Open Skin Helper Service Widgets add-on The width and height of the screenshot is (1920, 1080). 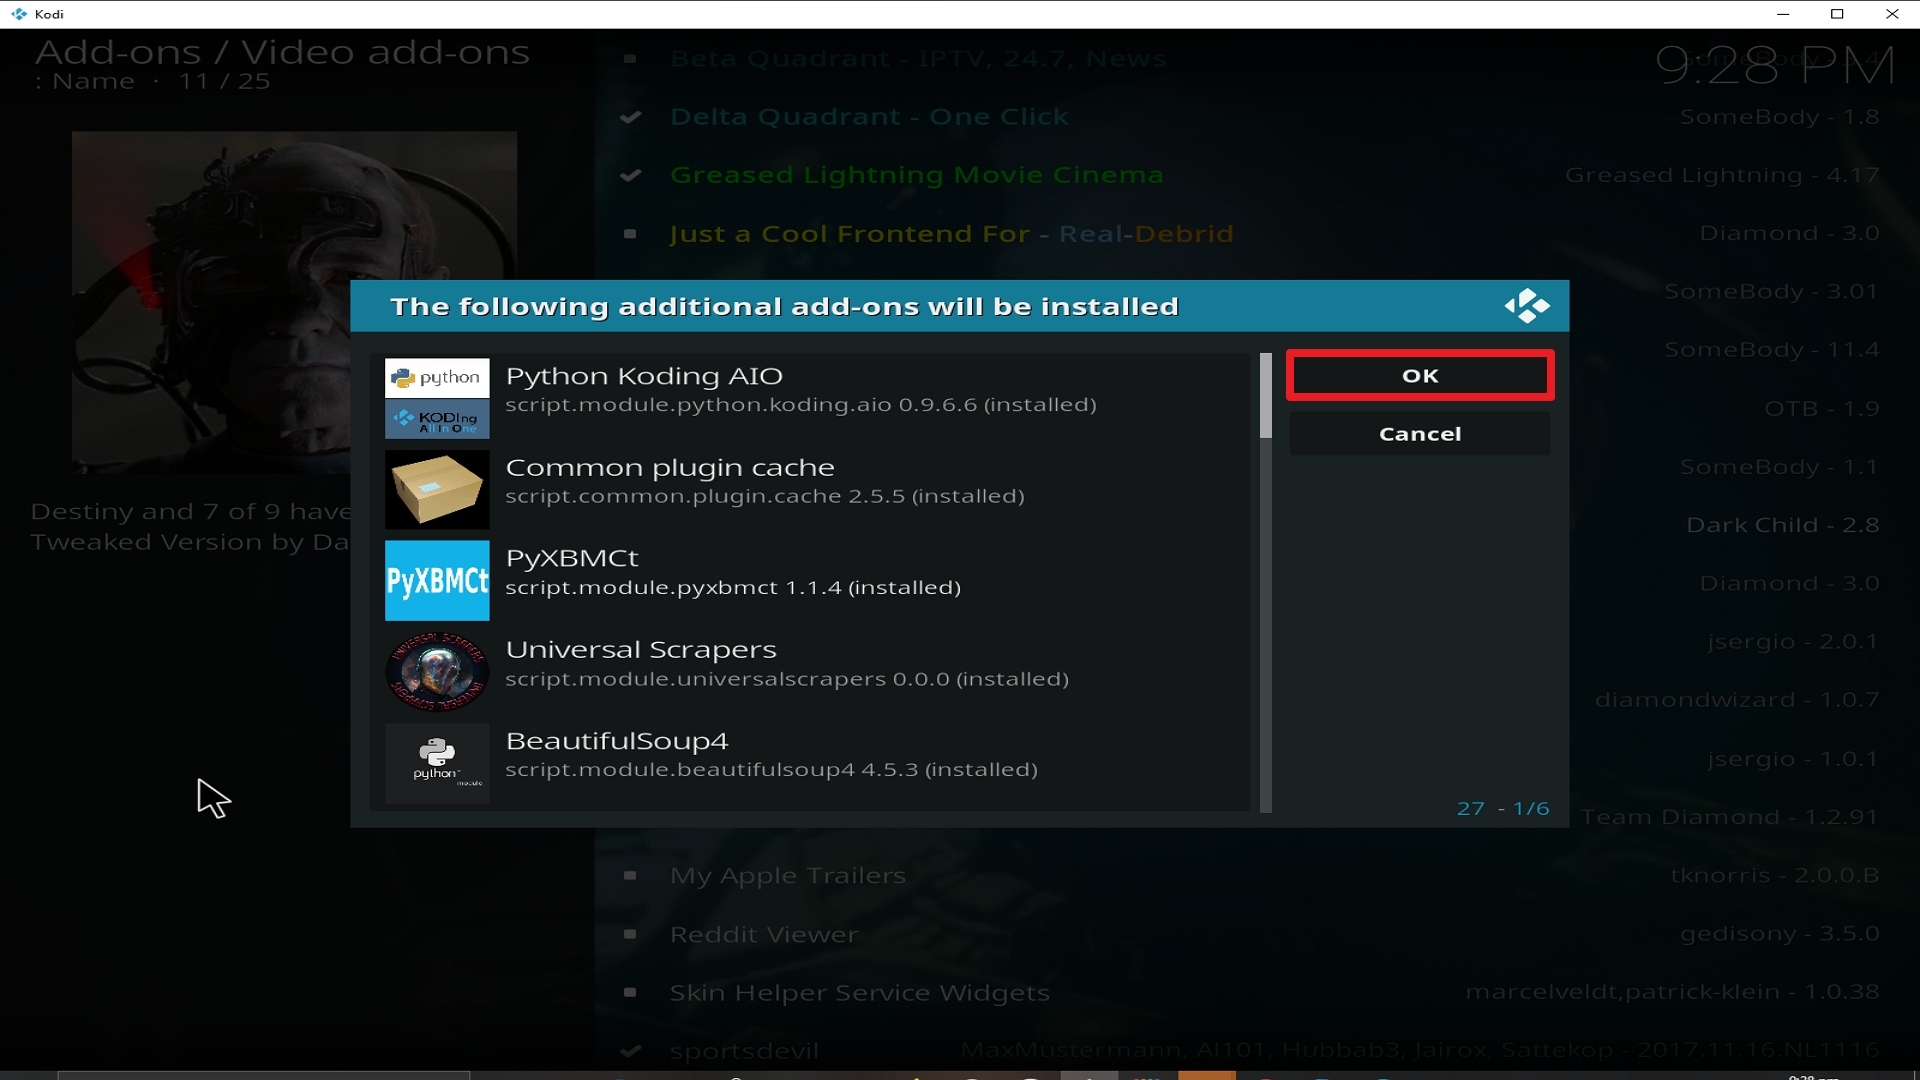860,993
